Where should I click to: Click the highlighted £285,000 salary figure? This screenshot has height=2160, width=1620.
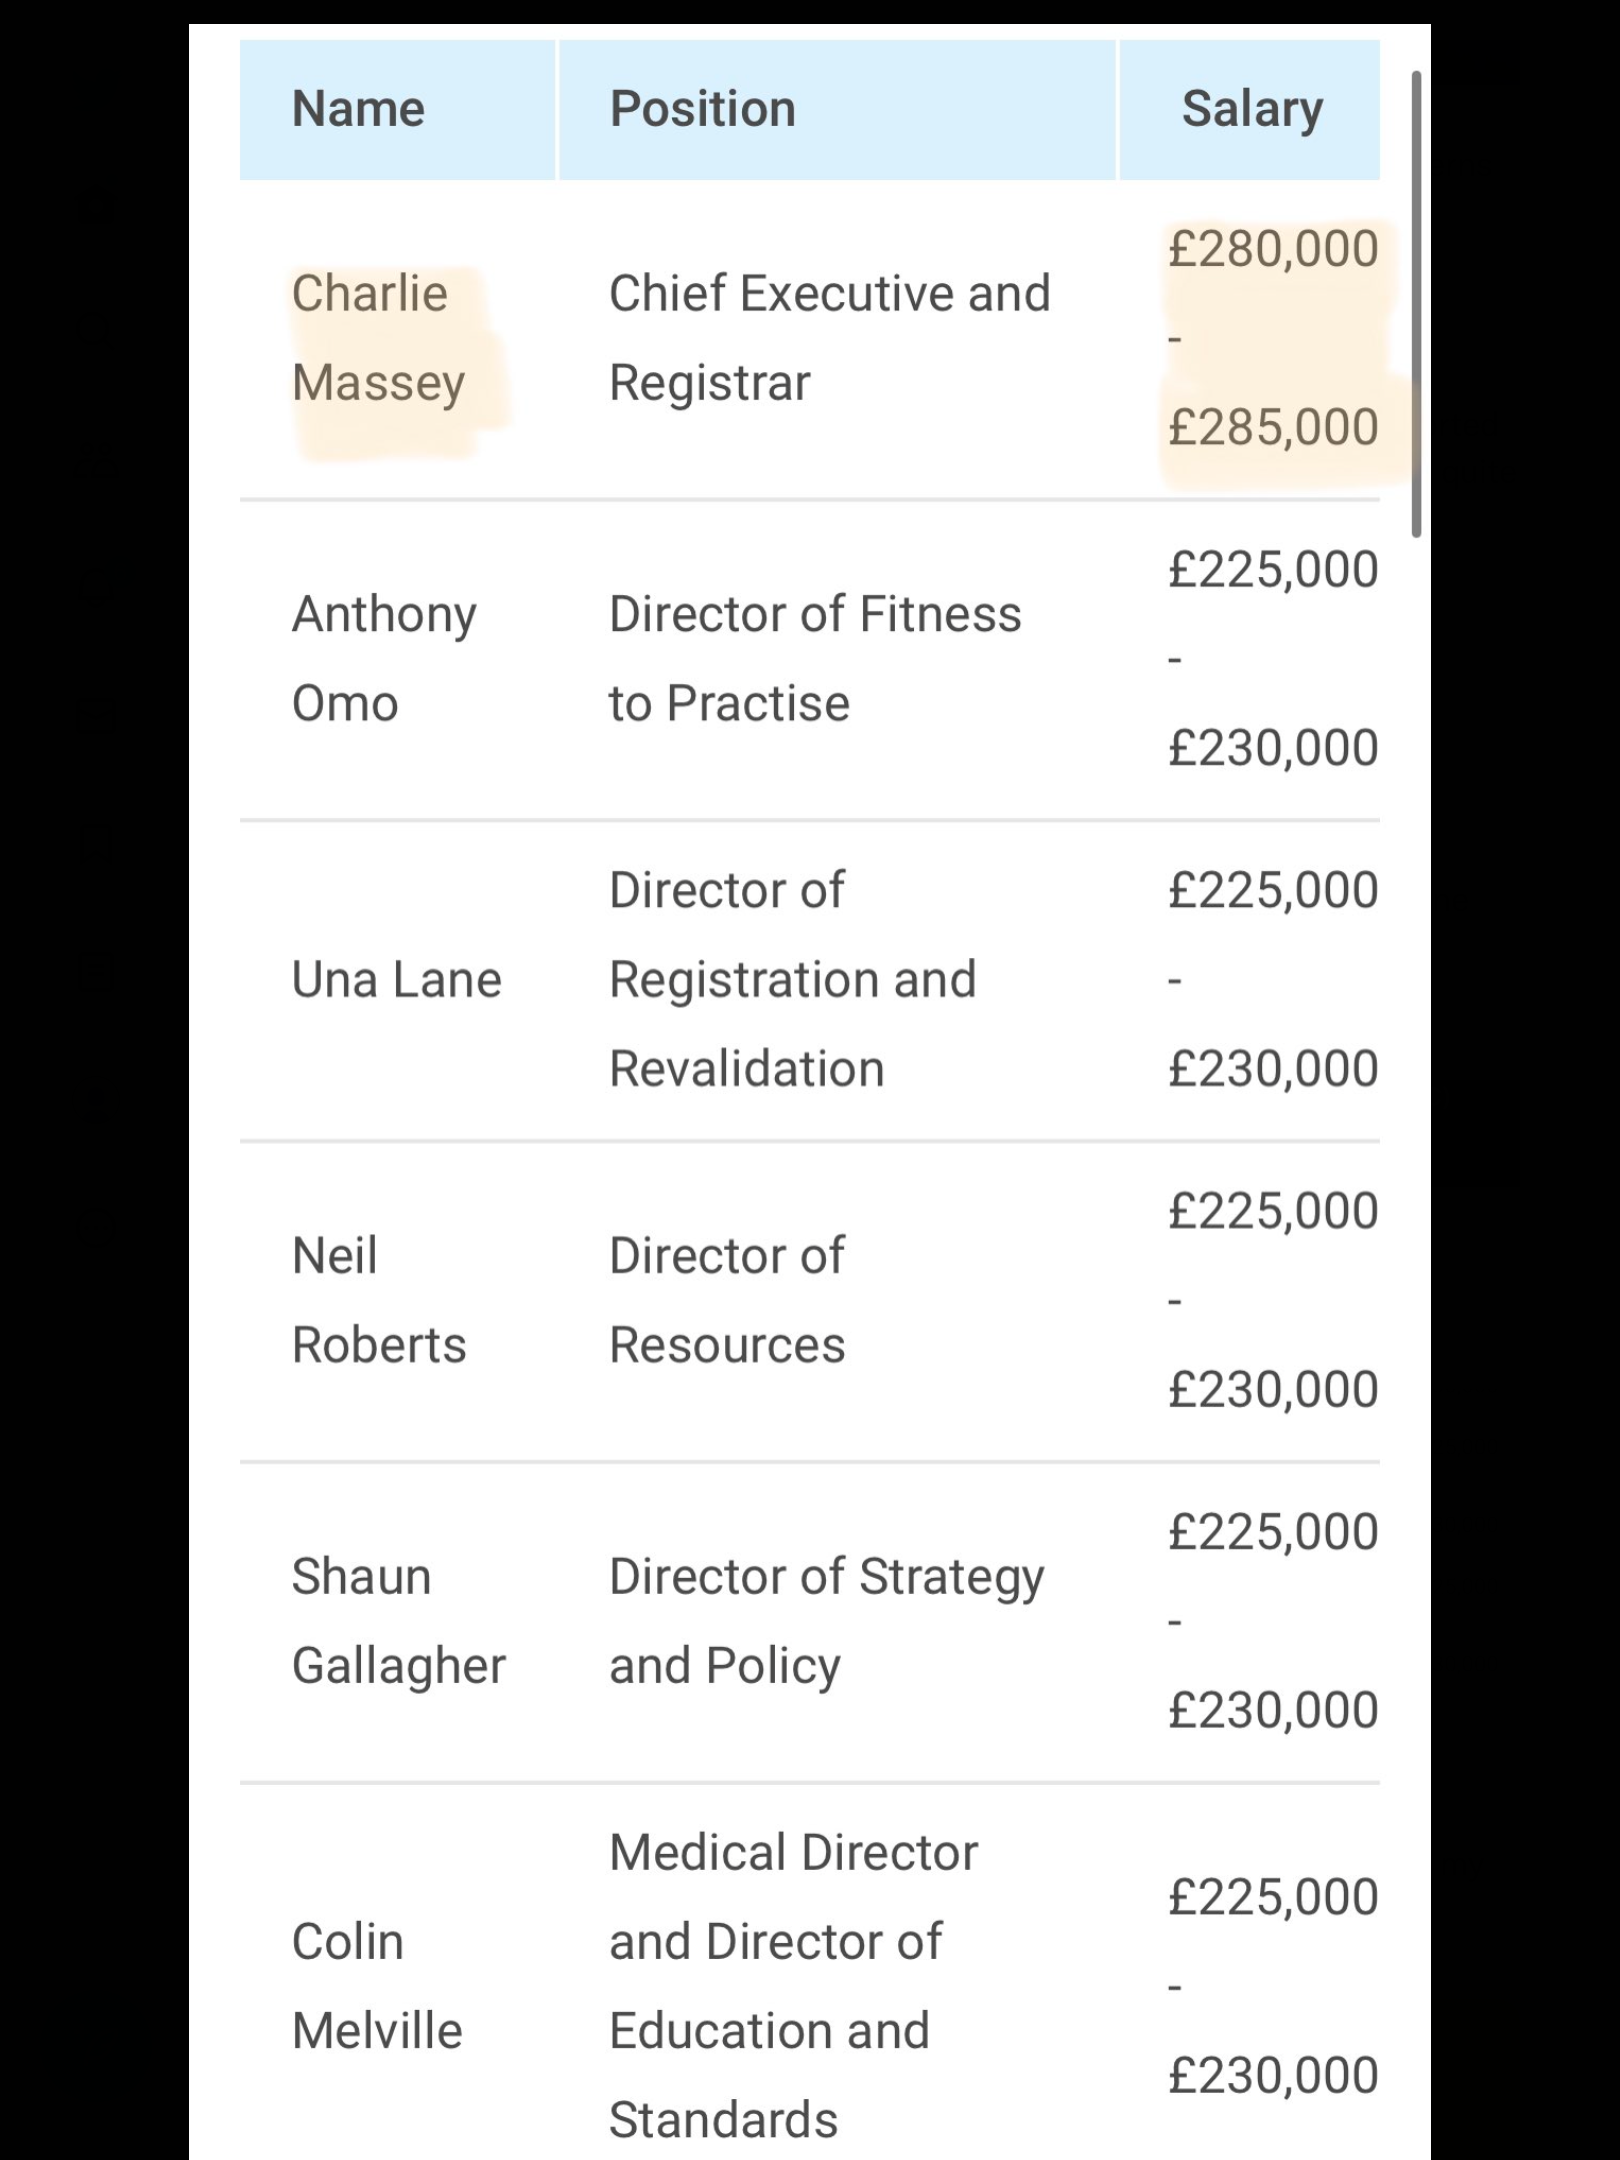click(x=1273, y=427)
